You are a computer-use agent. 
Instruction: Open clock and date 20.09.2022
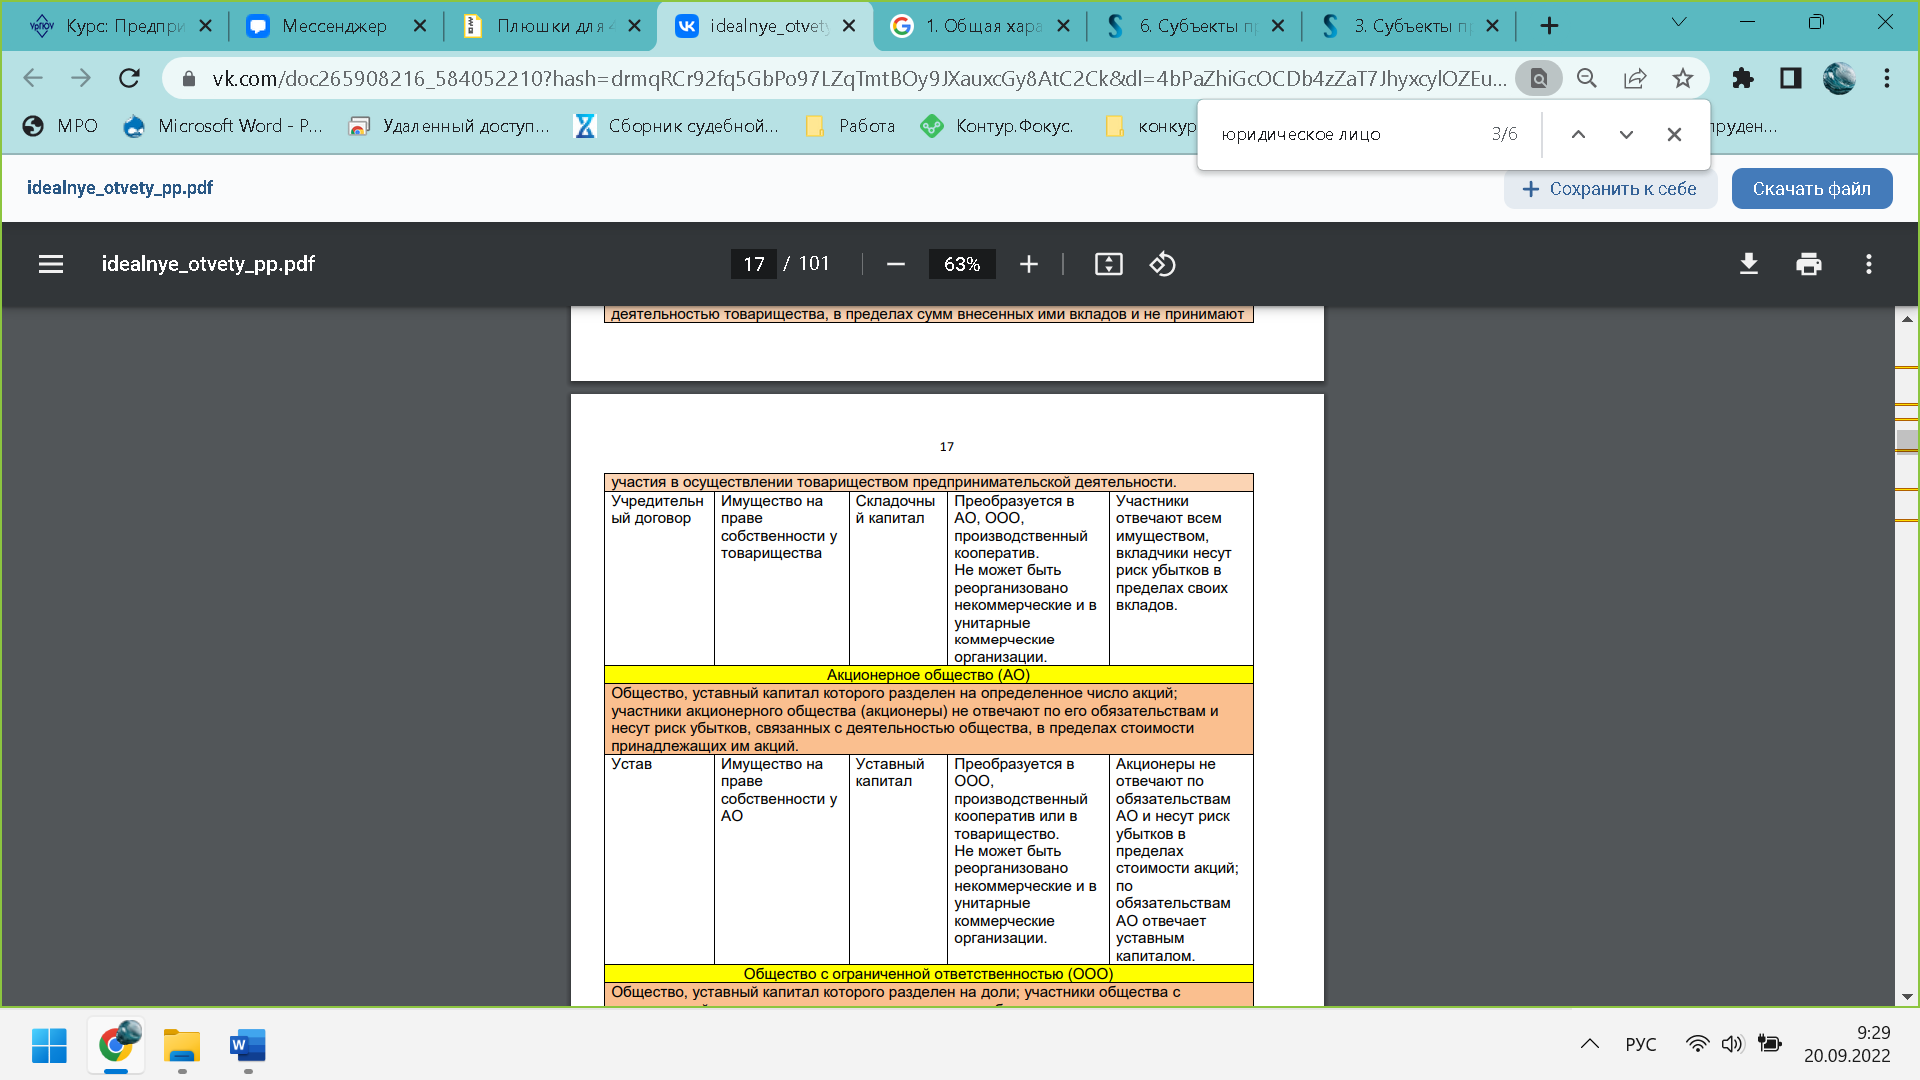(1847, 1044)
